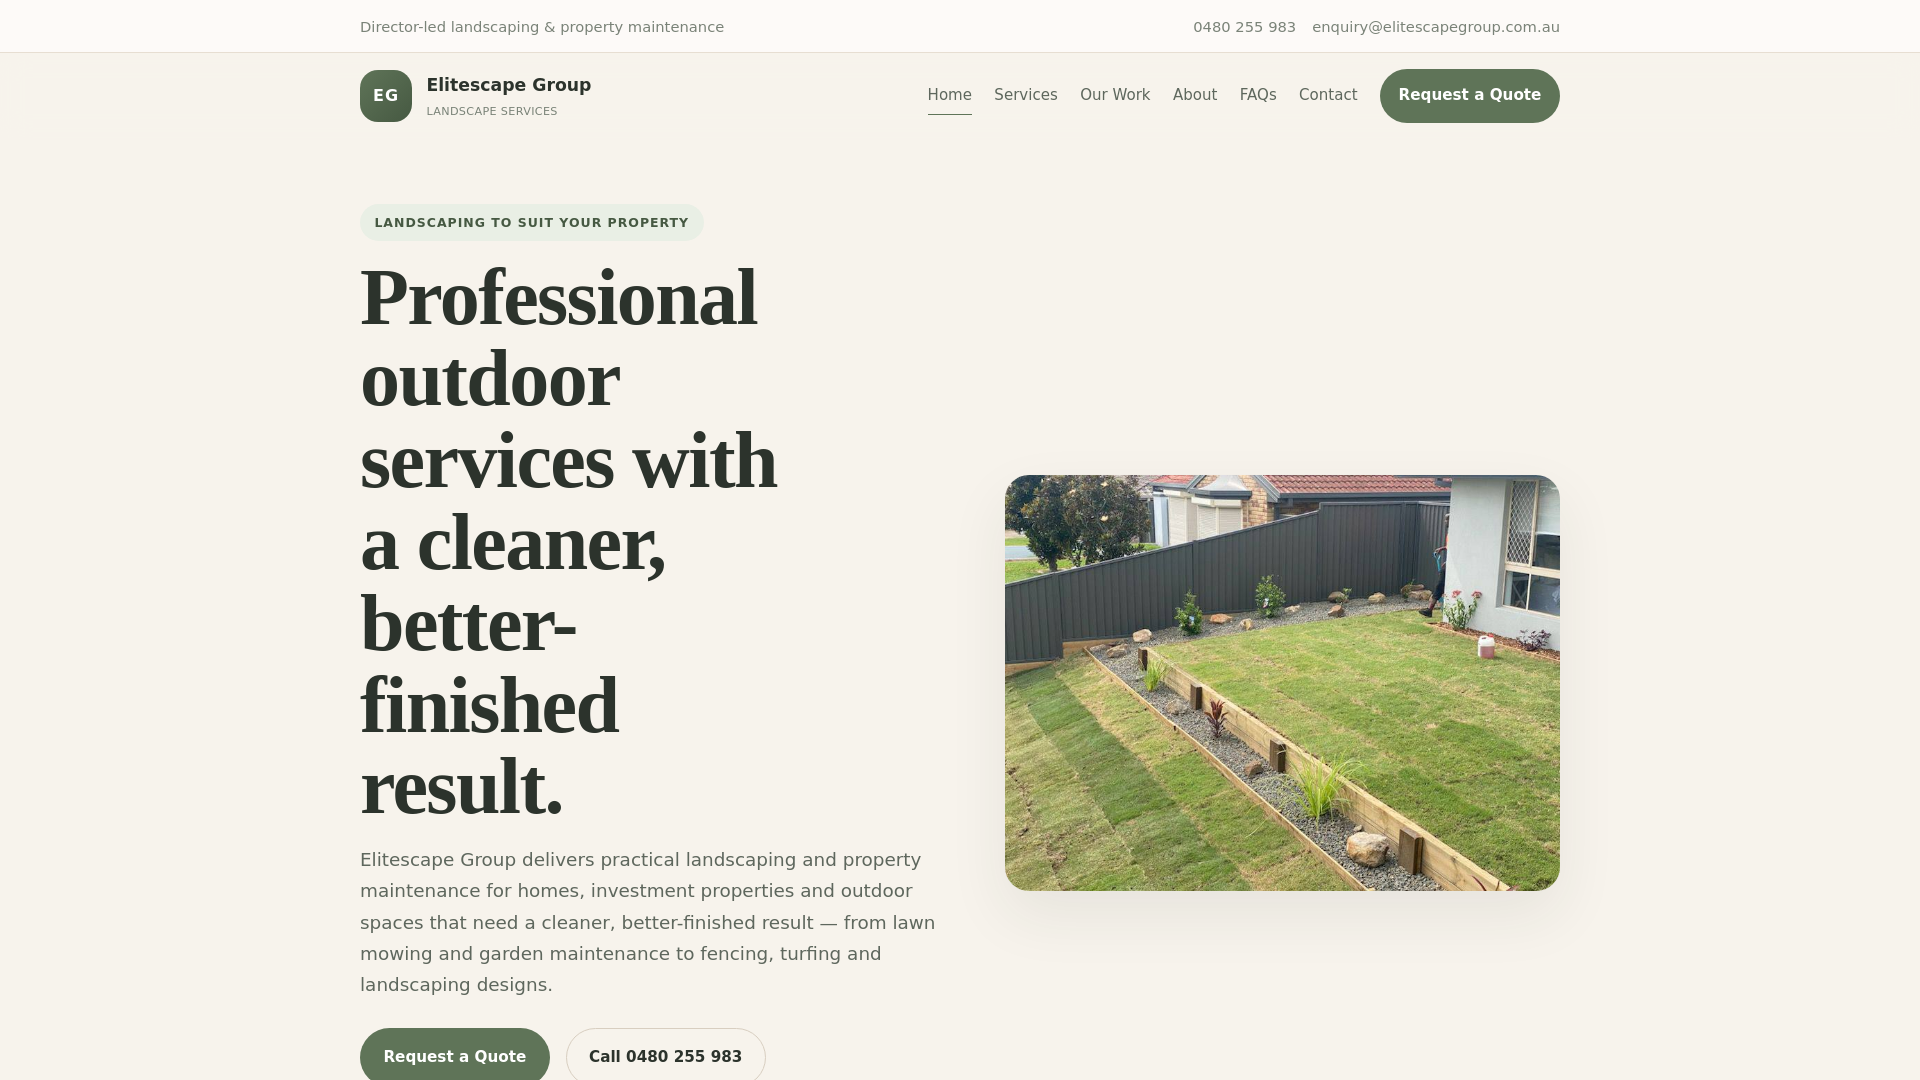Open the Our Work section

point(1114,95)
